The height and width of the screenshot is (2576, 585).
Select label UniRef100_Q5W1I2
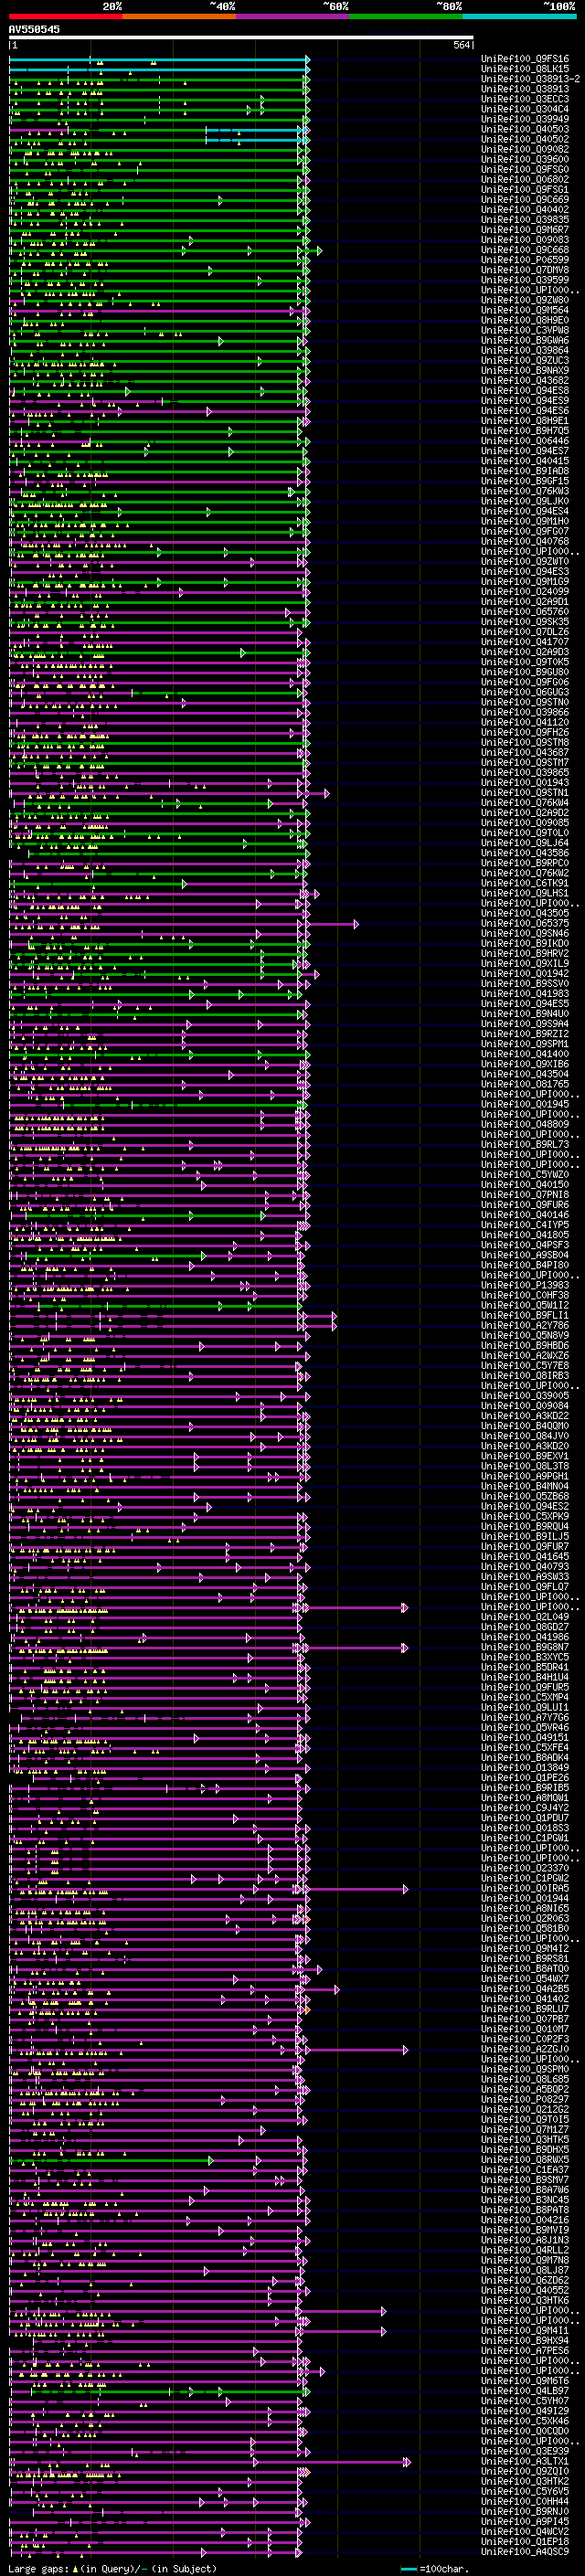click(x=524, y=1305)
